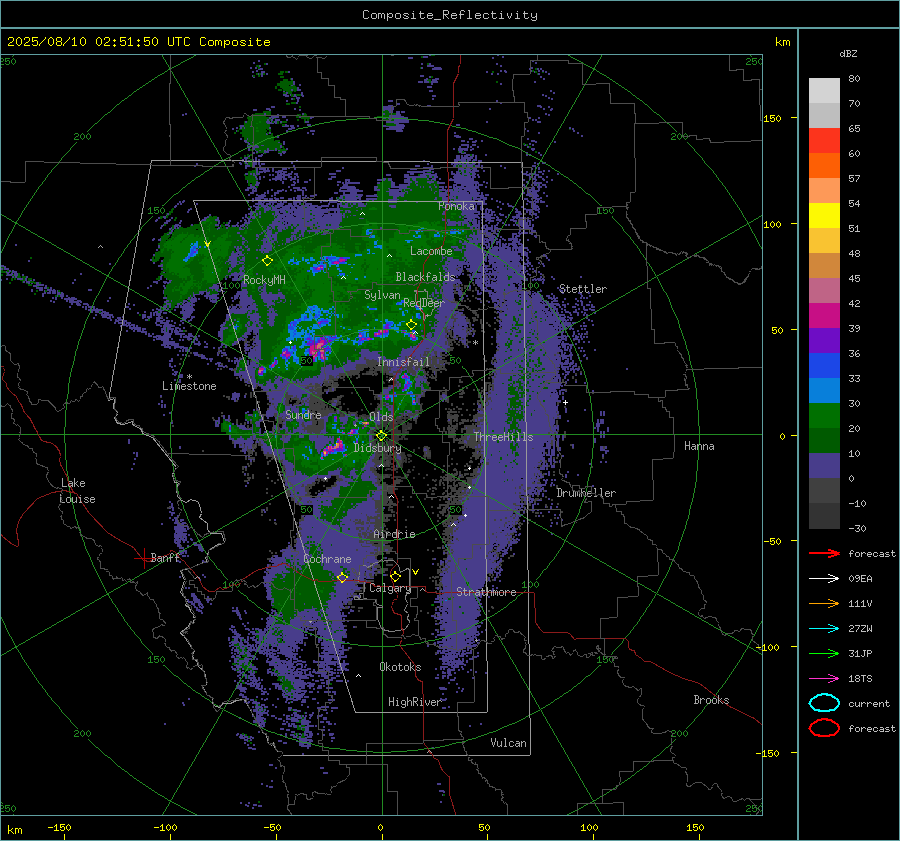Click the Strathmore map label
Screen dimensions: 900x841
[486, 592]
